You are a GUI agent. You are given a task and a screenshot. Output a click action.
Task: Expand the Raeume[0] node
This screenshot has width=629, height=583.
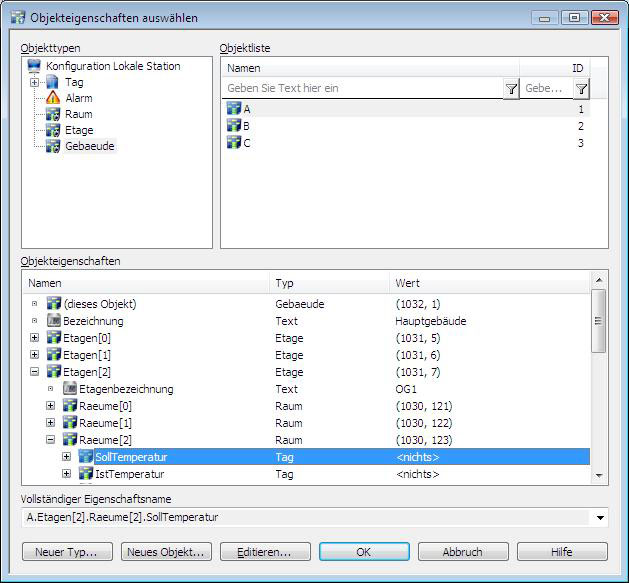(x=51, y=406)
